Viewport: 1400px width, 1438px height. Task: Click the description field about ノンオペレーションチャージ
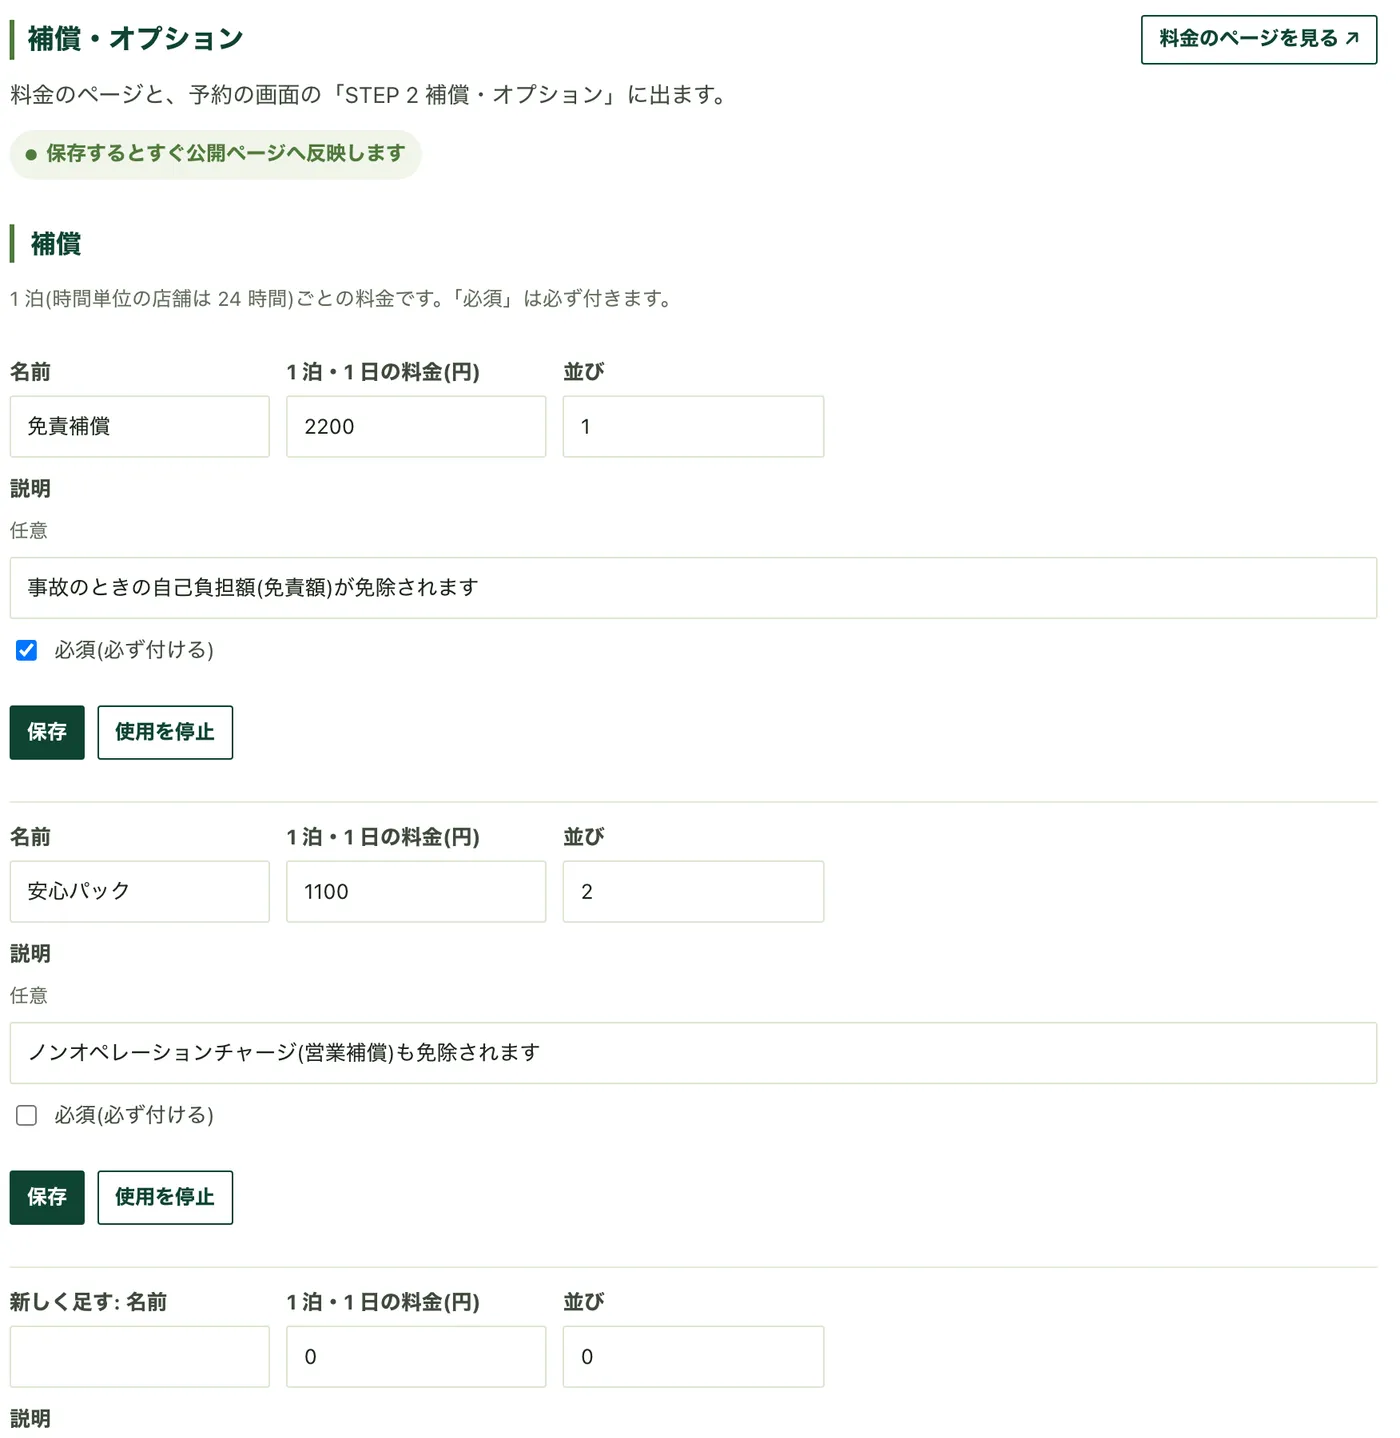693,1053
